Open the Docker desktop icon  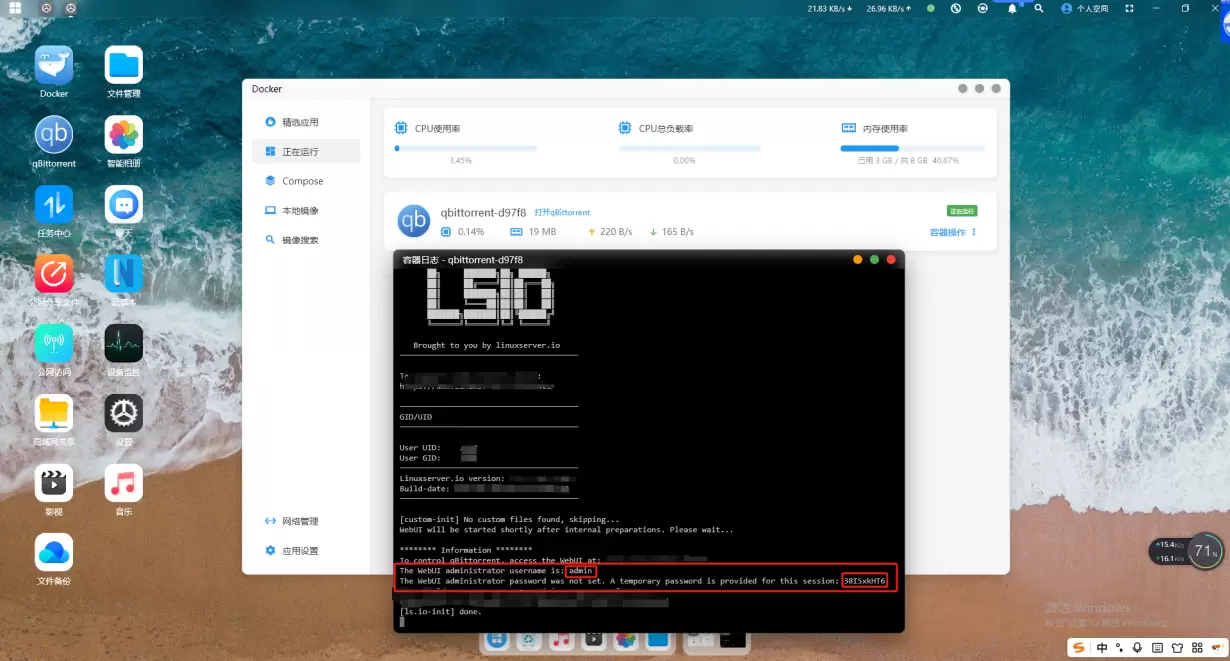[x=54, y=66]
